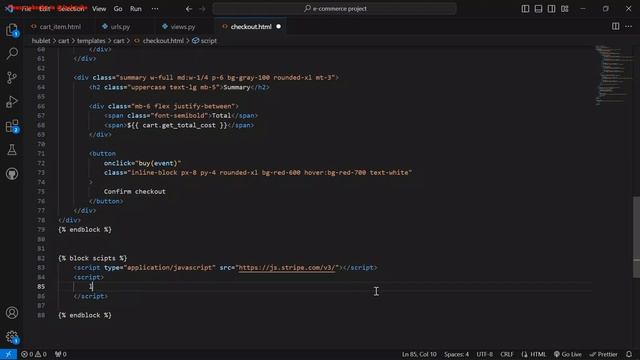Navigate forward with the right arrow
Viewport: 640px width, 360px height.
click(202, 9)
